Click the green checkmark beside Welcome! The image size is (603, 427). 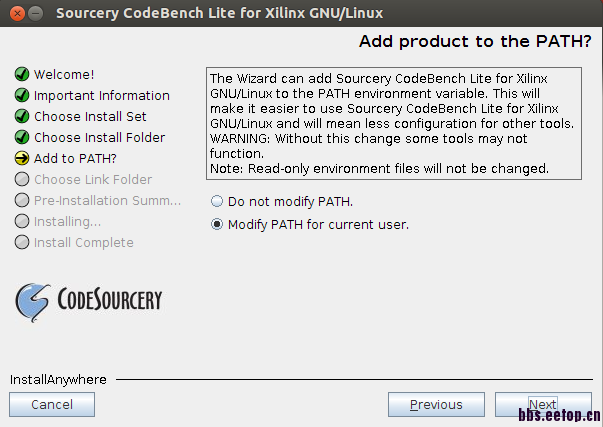coord(21,75)
